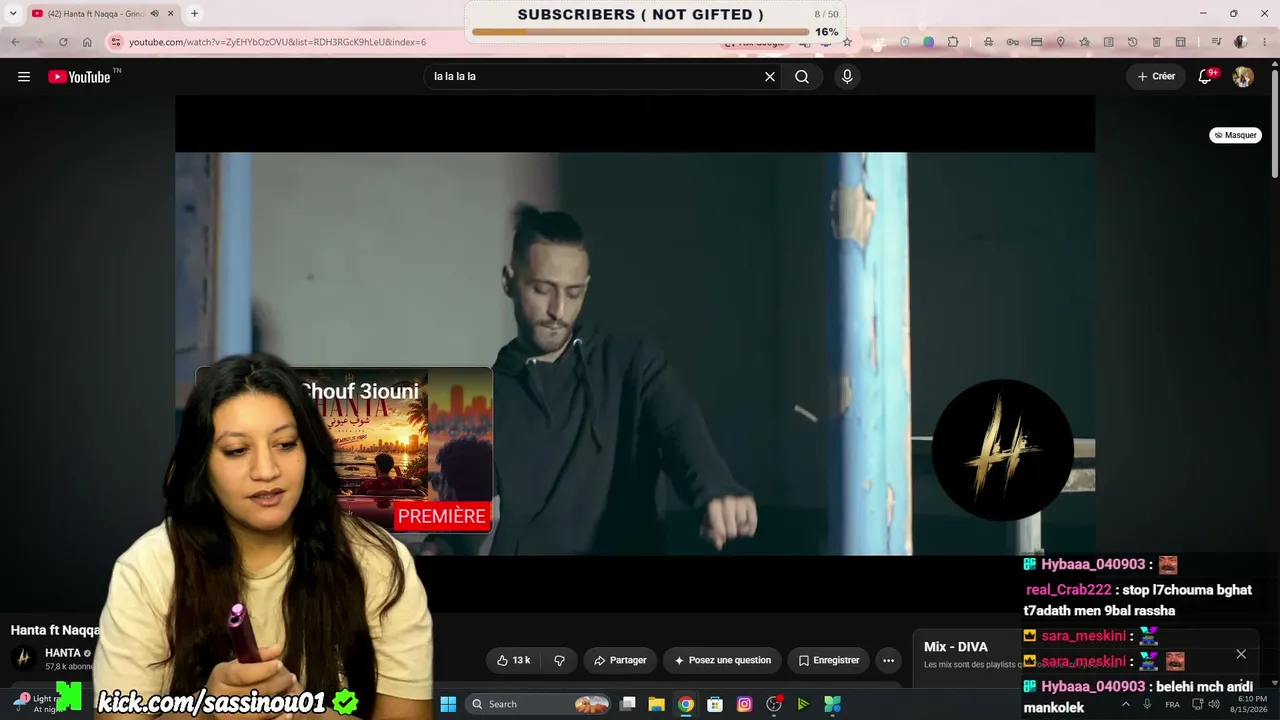Open Instagram from the taskbar
This screenshot has width=1280, height=720.
coord(744,704)
